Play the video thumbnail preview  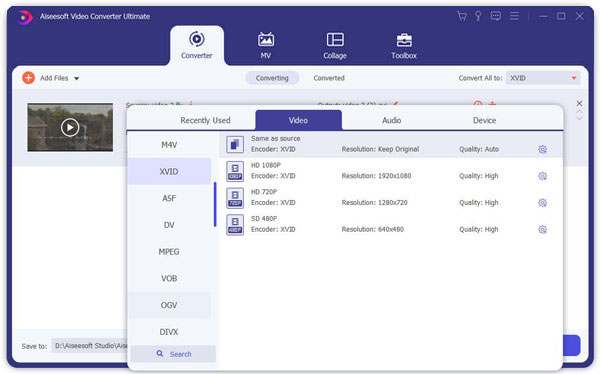click(x=70, y=127)
